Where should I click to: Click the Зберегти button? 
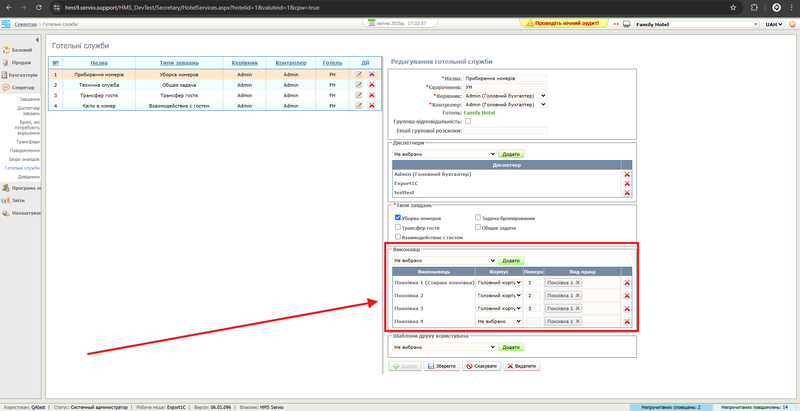point(444,366)
